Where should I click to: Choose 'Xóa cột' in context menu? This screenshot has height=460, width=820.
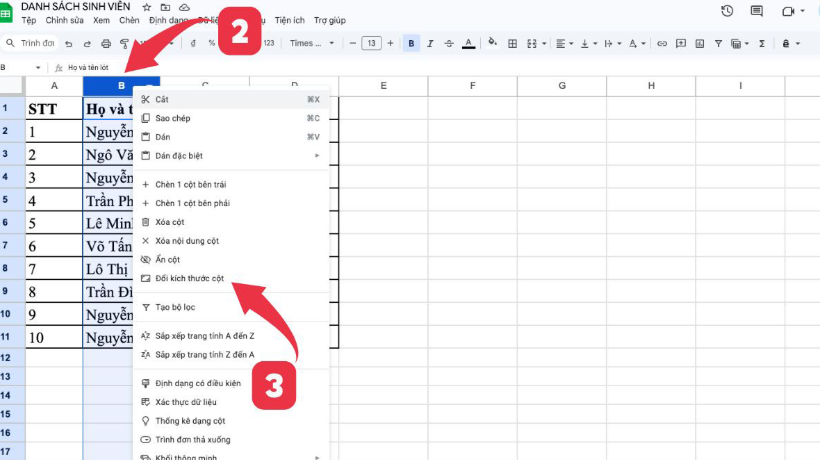click(172, 222)
